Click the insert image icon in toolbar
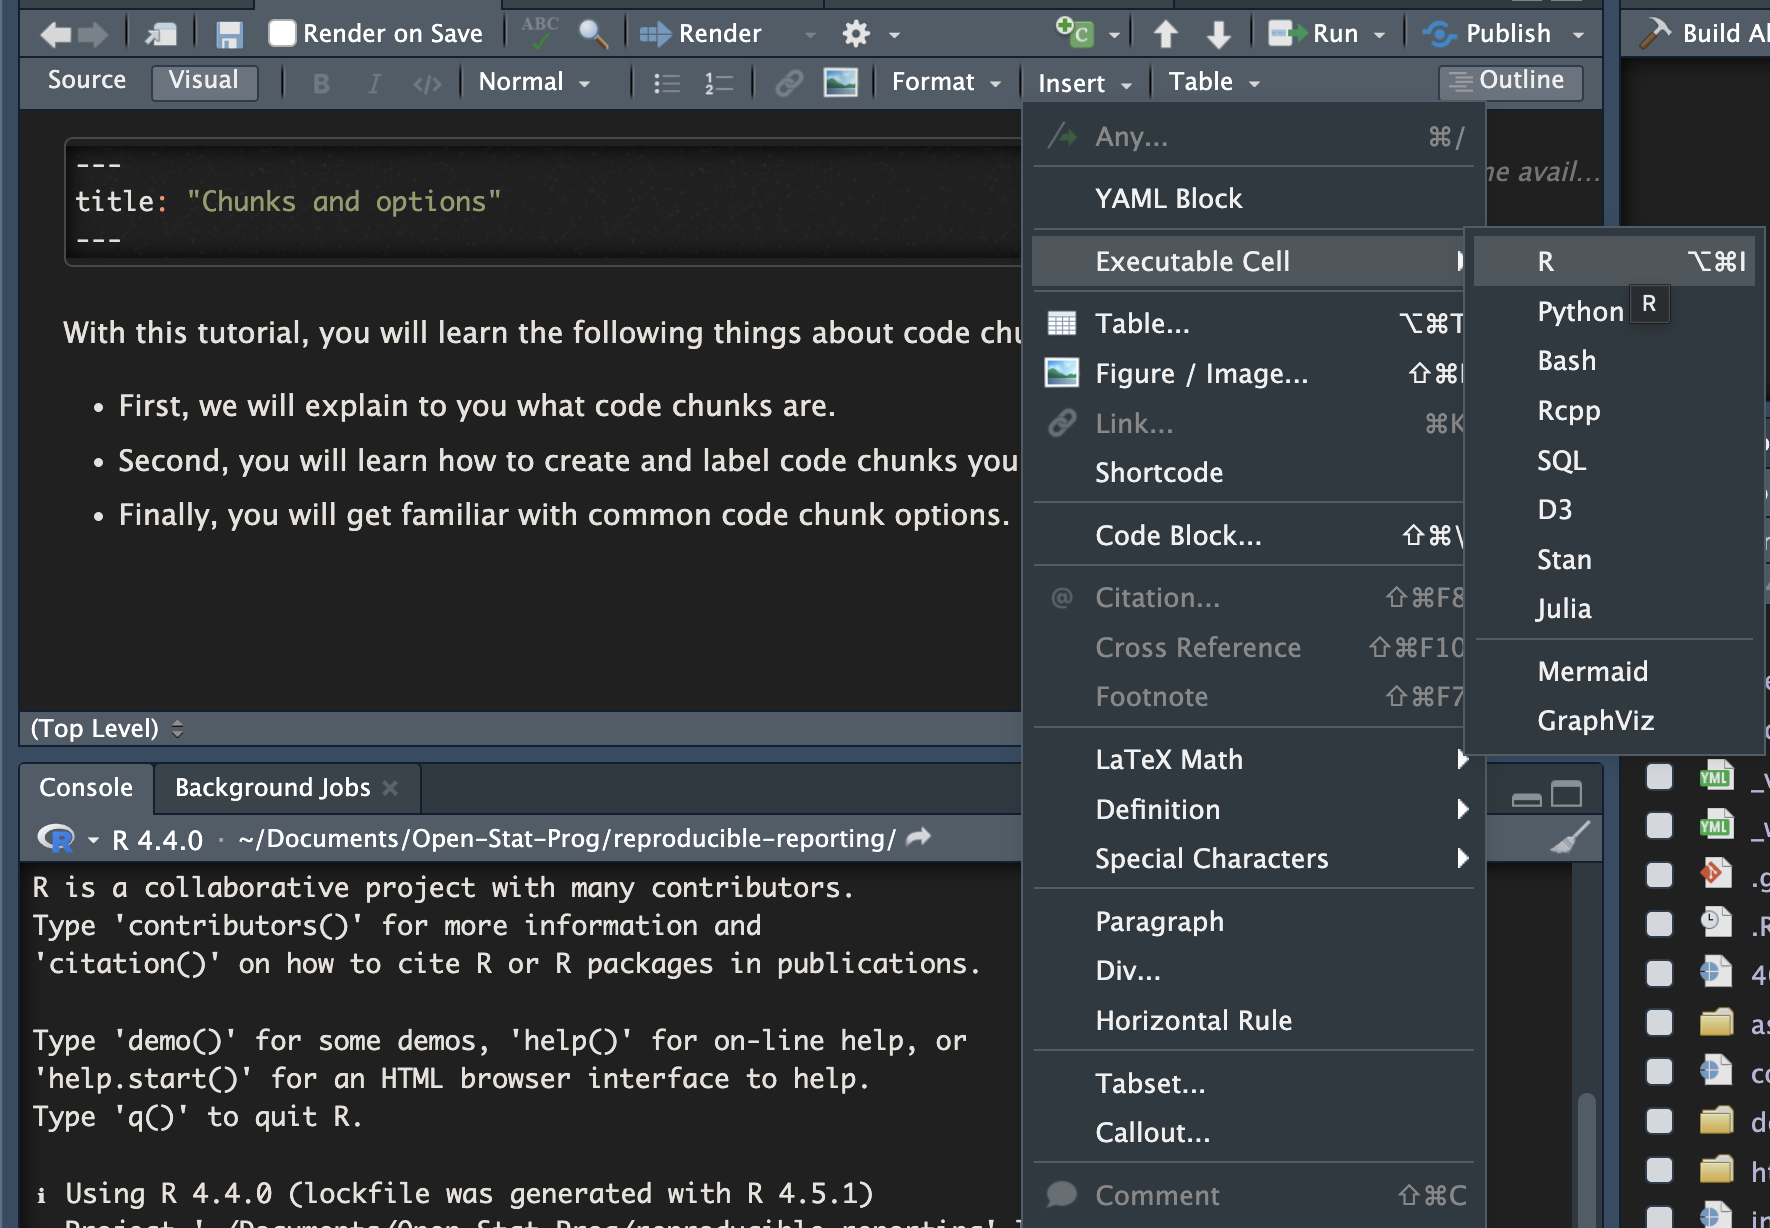Viewport: 1770px width, 1228px height. 840,82
